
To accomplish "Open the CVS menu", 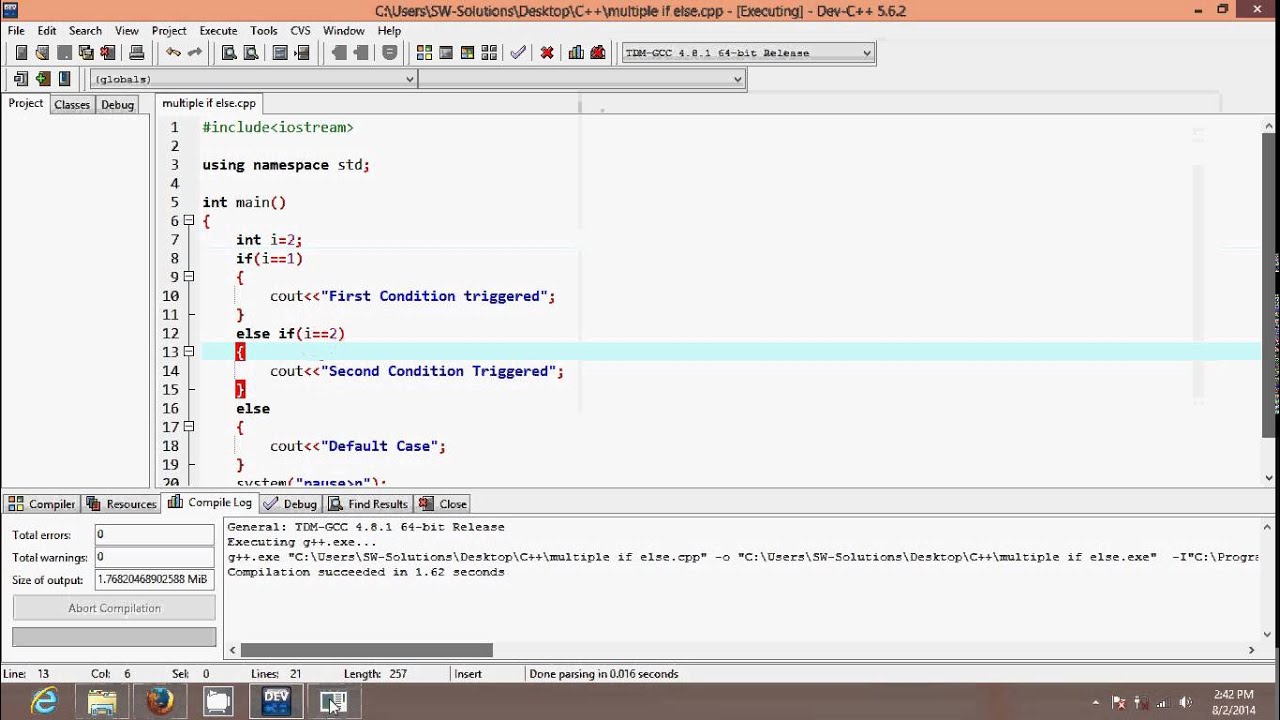I will coord(300,31).
